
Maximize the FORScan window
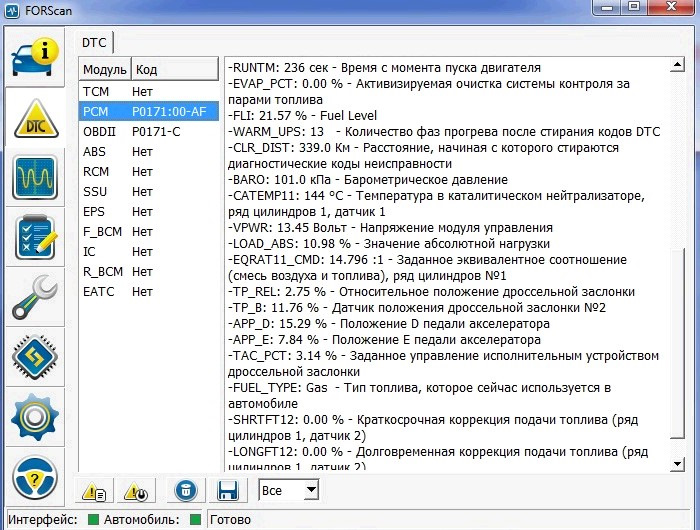634,7
